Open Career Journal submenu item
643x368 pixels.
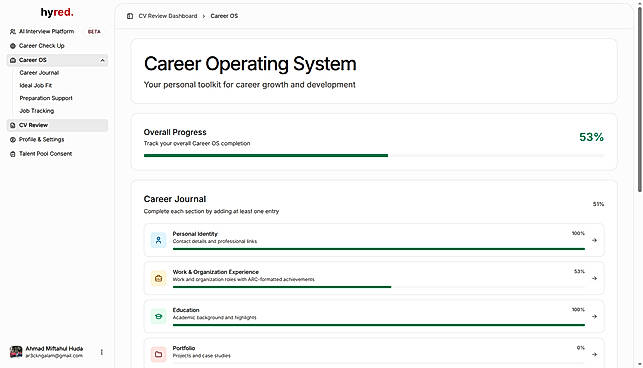(39, 73)
